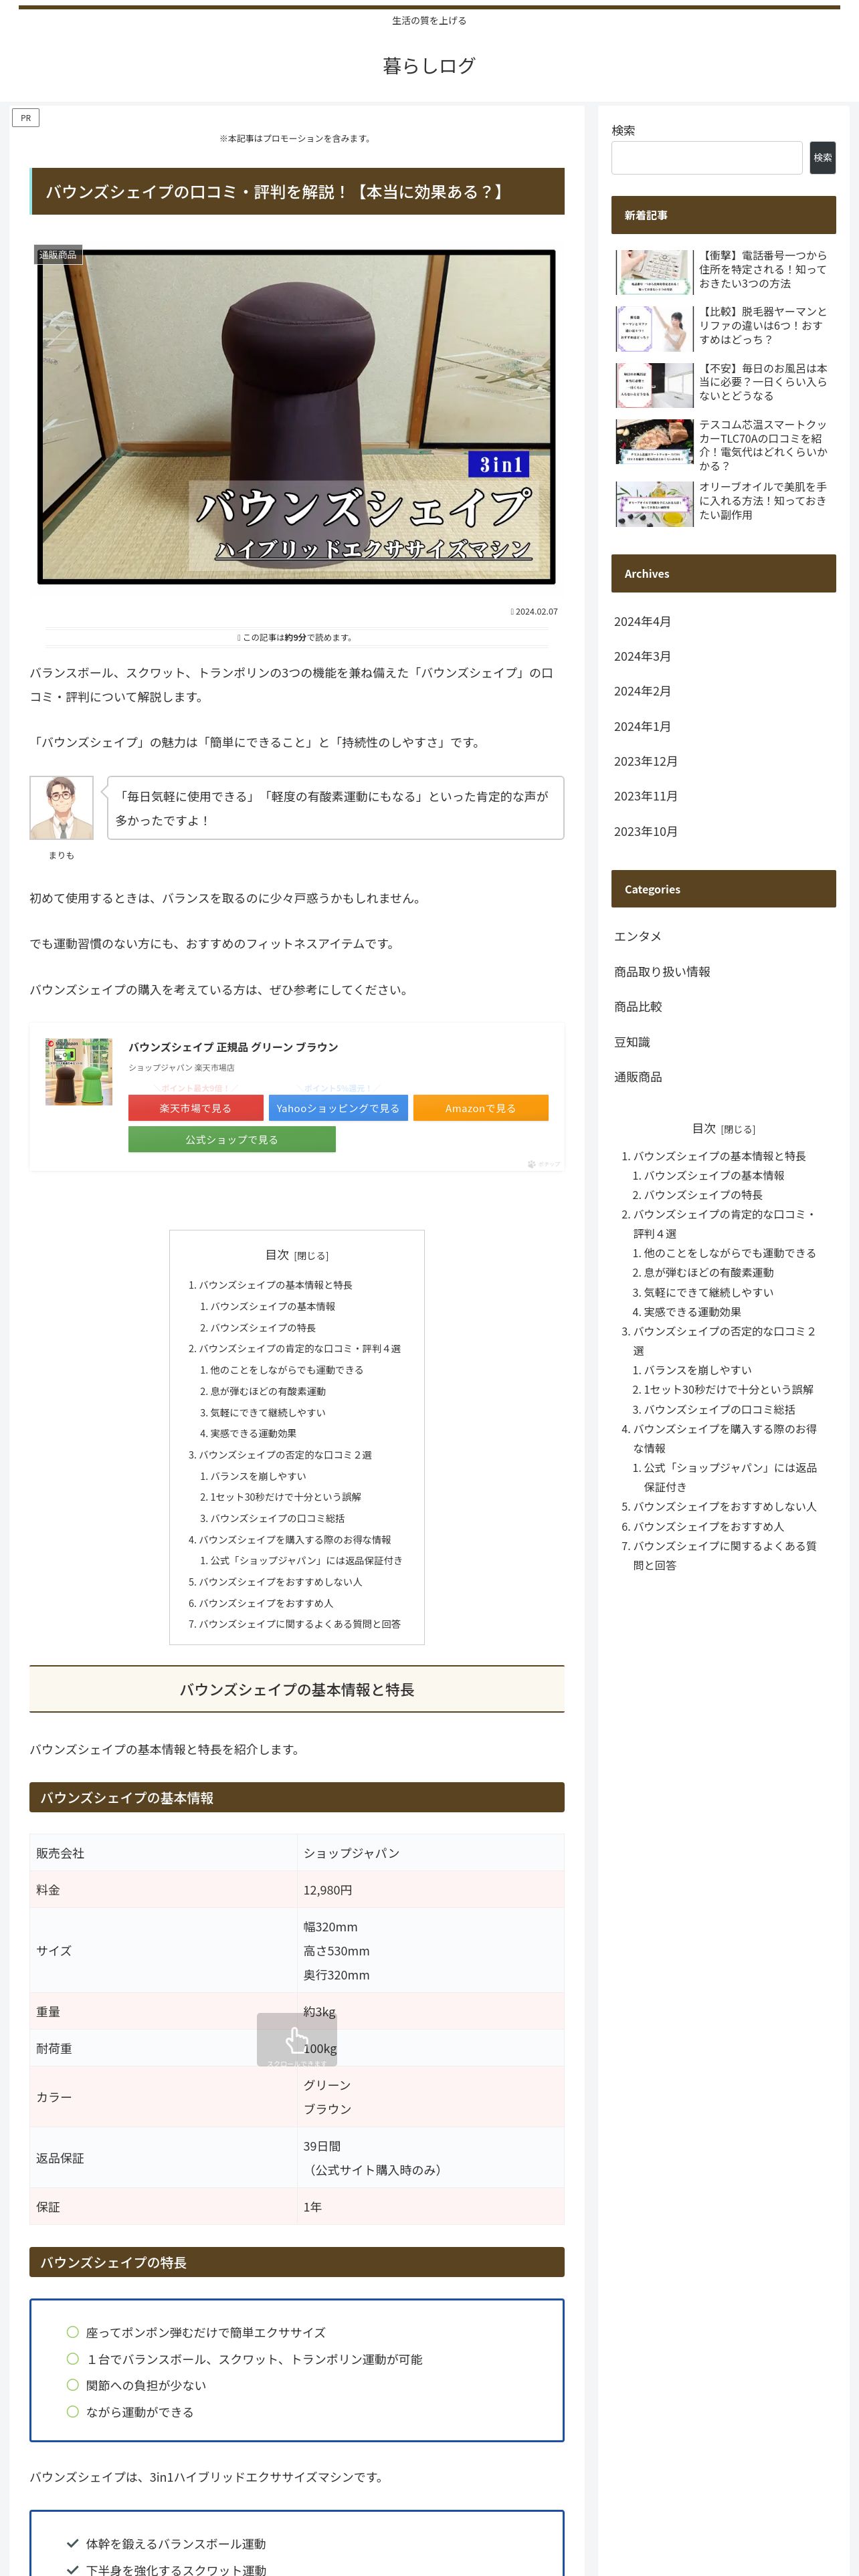This screenshot has height=2576, width=859.
Task: Open the 2023年10月 archive
Action: click(x=646, y=832)
